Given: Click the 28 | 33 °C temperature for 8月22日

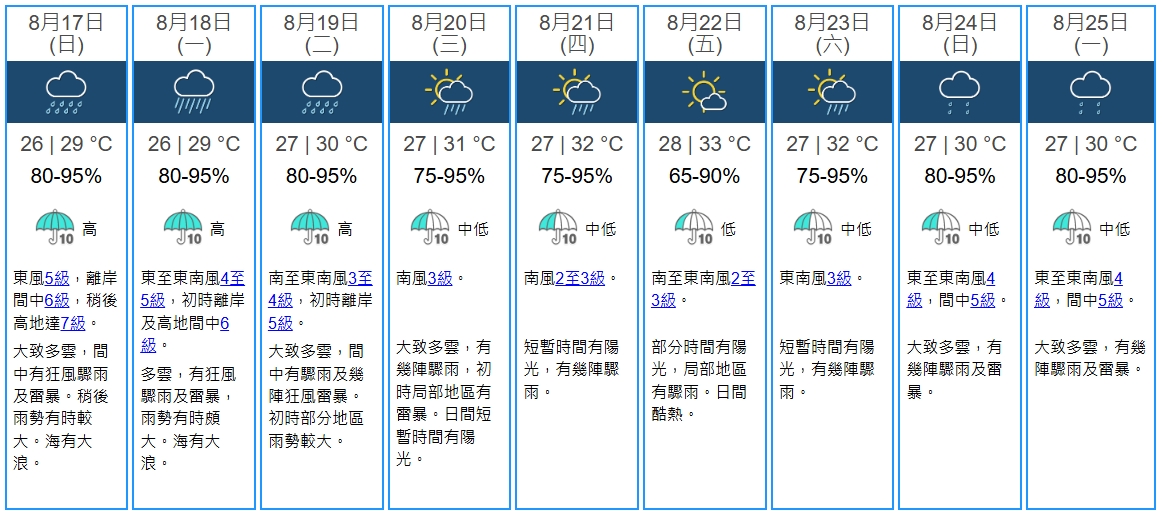Looking at the screenshot, I should click(x=705, y=144).
